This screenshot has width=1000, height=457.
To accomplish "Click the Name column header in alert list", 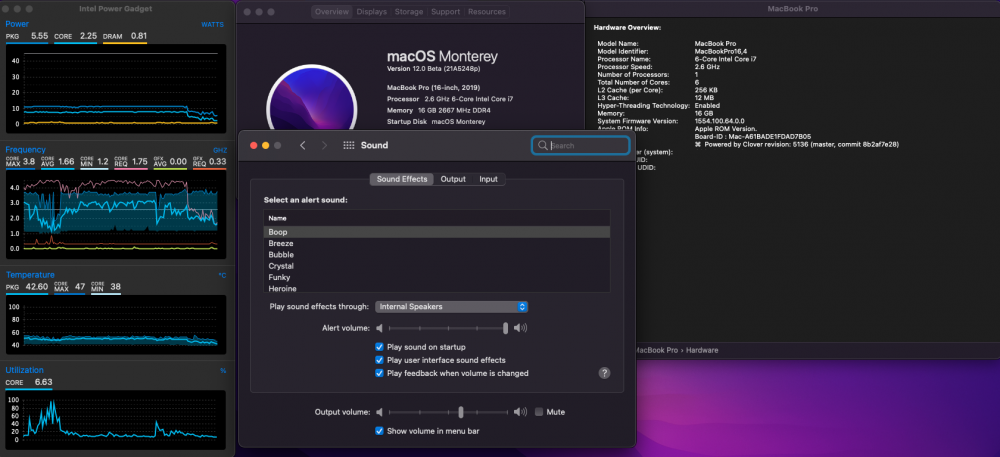I will 437,218.
